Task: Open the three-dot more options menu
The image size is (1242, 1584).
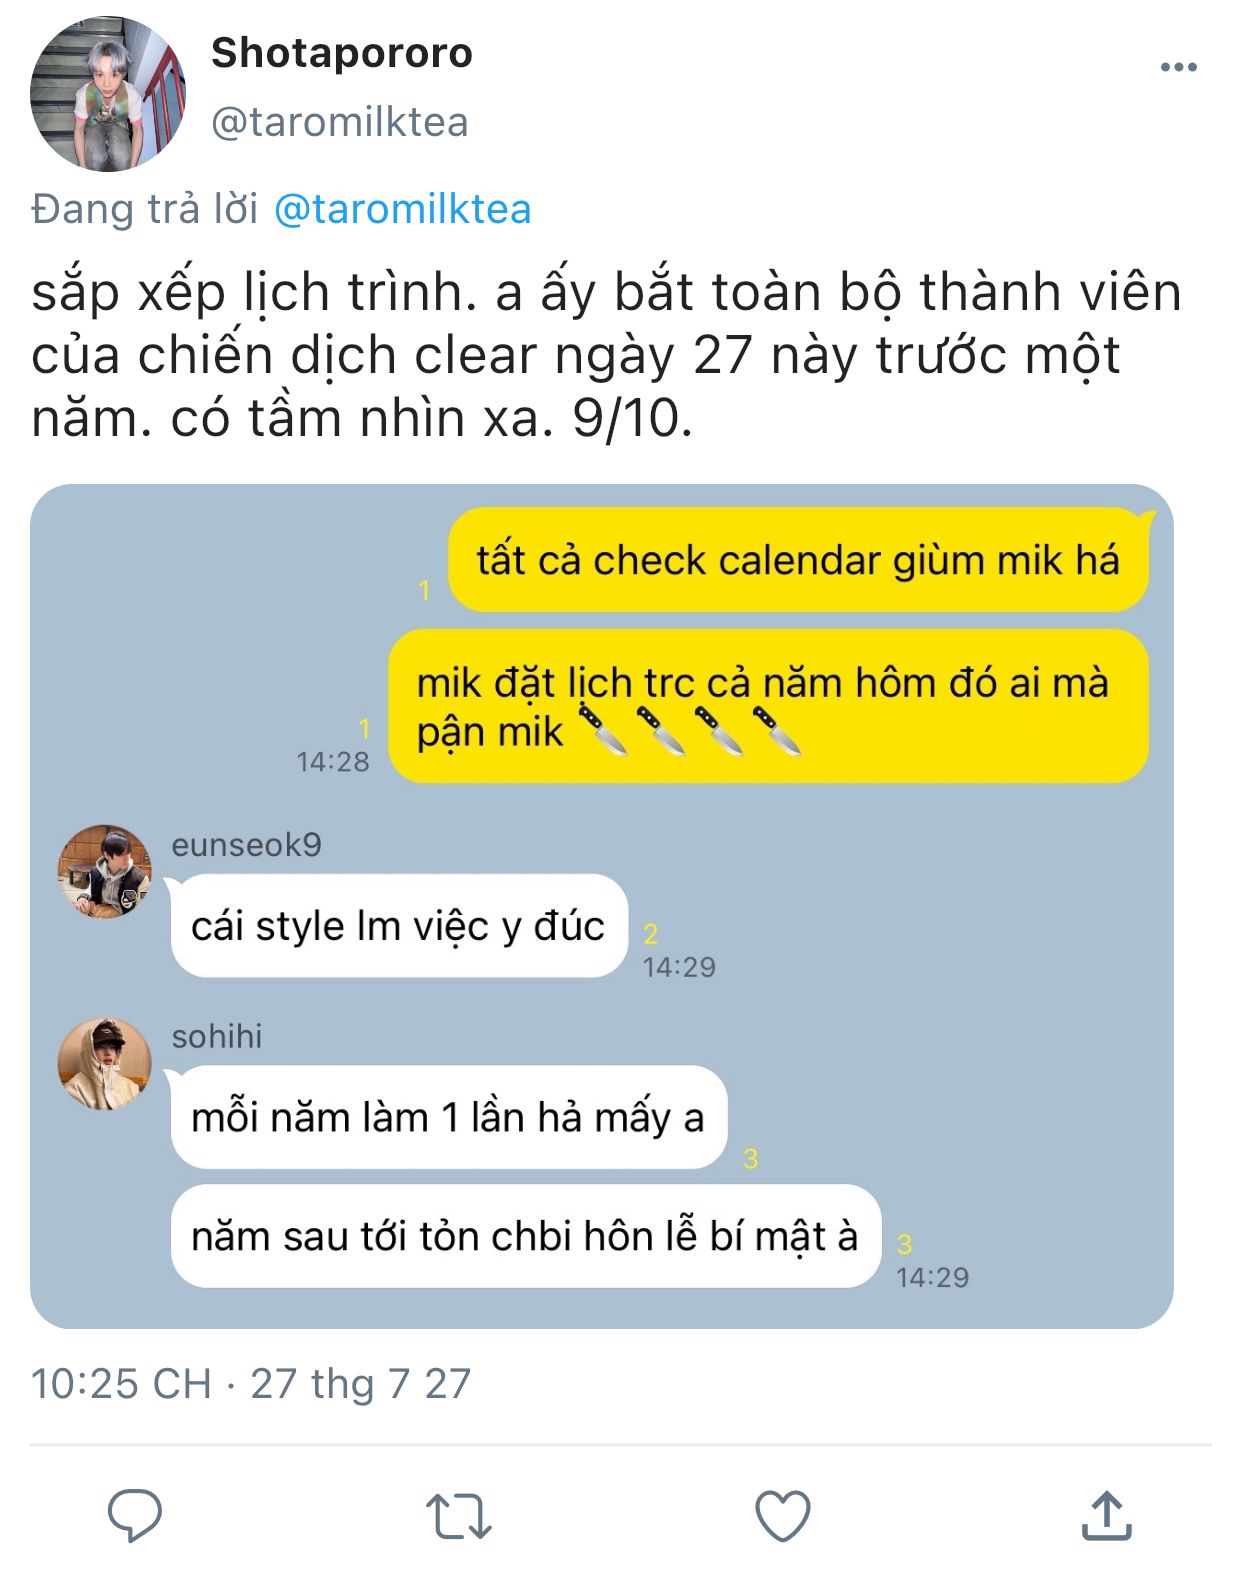Action: [1178, 67]
